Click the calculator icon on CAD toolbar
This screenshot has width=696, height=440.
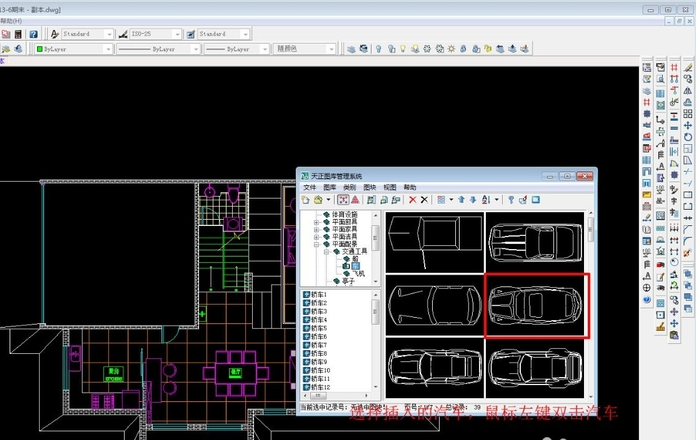pyautogui.click(x=18, y=34)
